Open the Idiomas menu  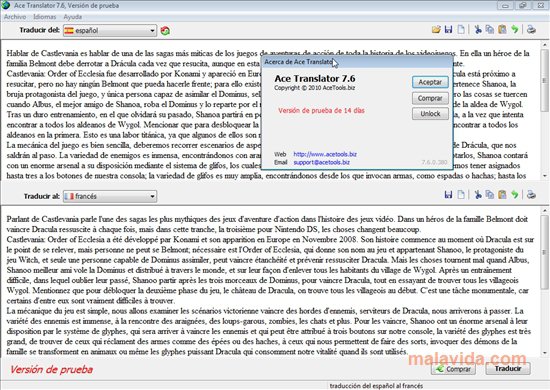[45, 16]
